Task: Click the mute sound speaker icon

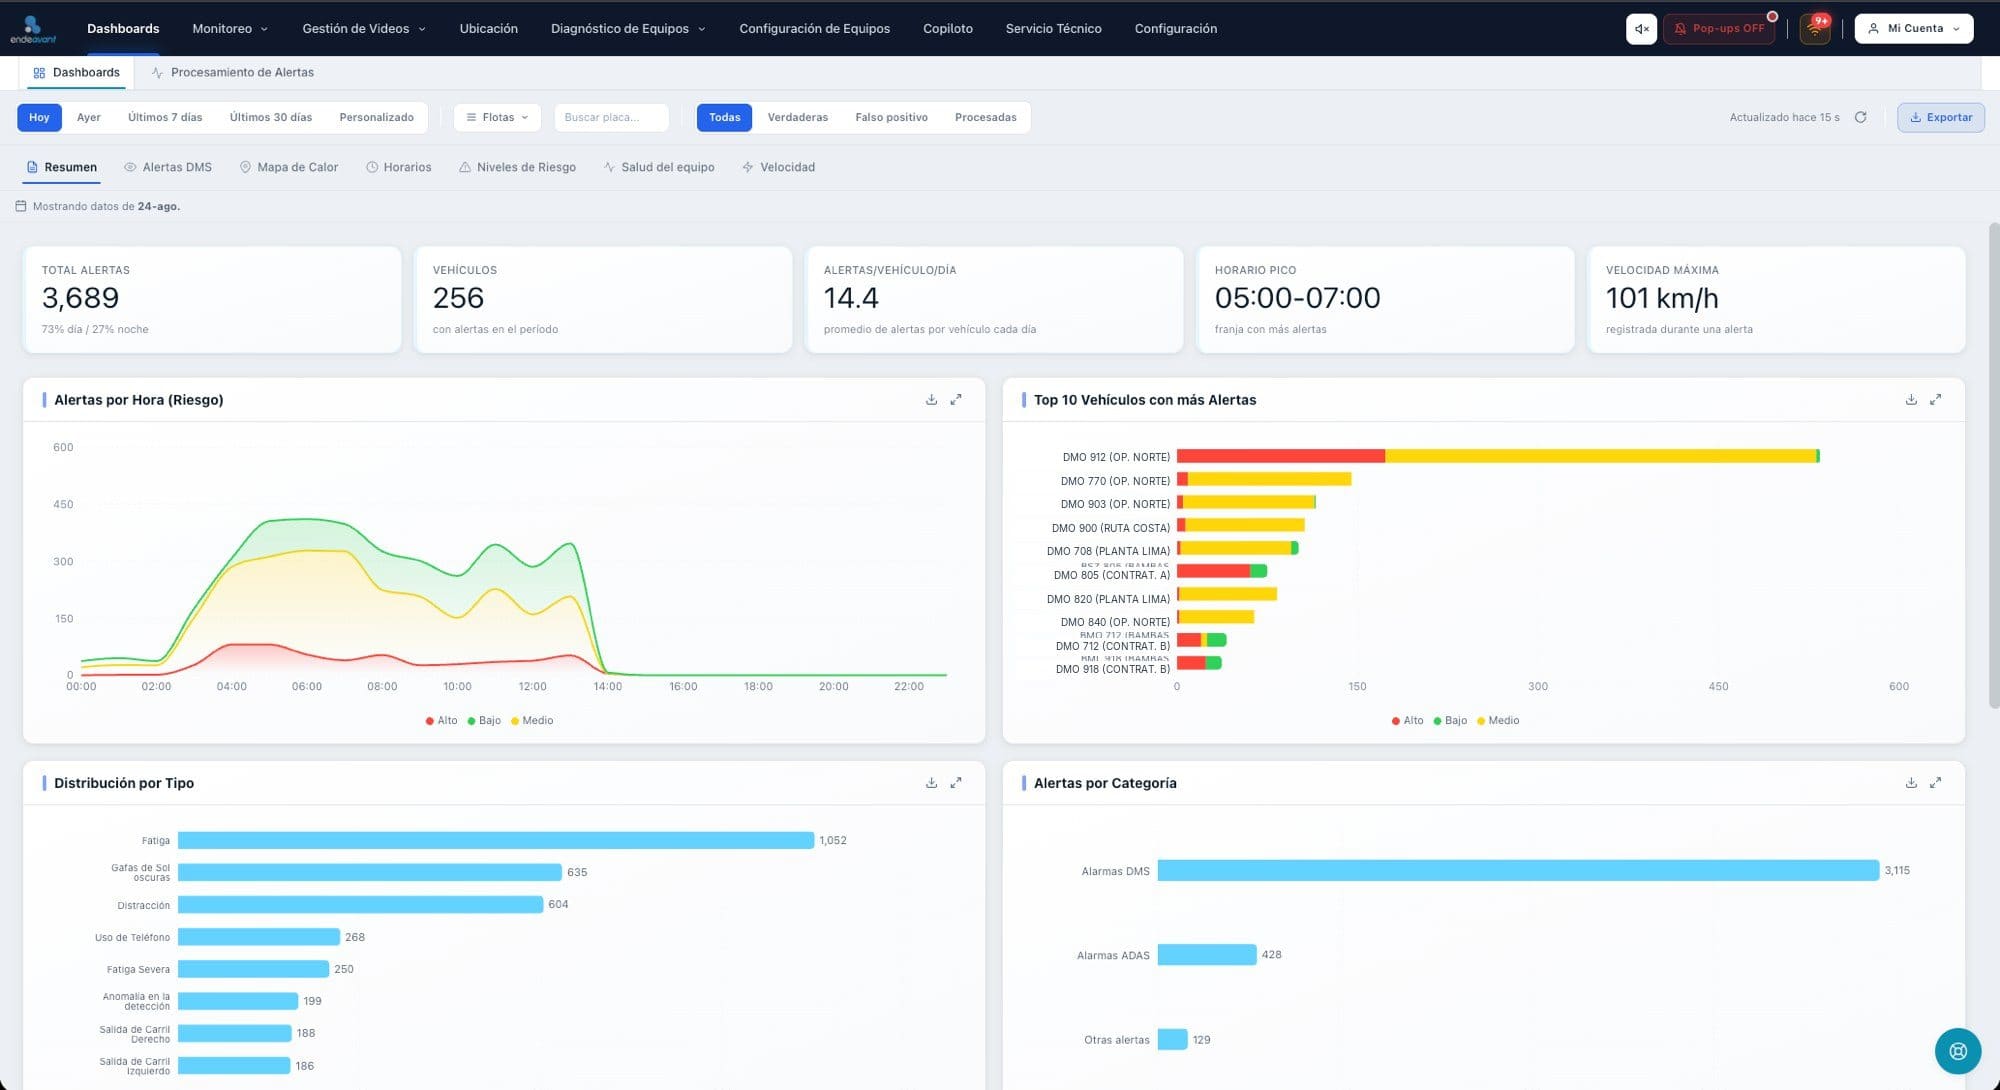Action: (x=1641, y=29)
